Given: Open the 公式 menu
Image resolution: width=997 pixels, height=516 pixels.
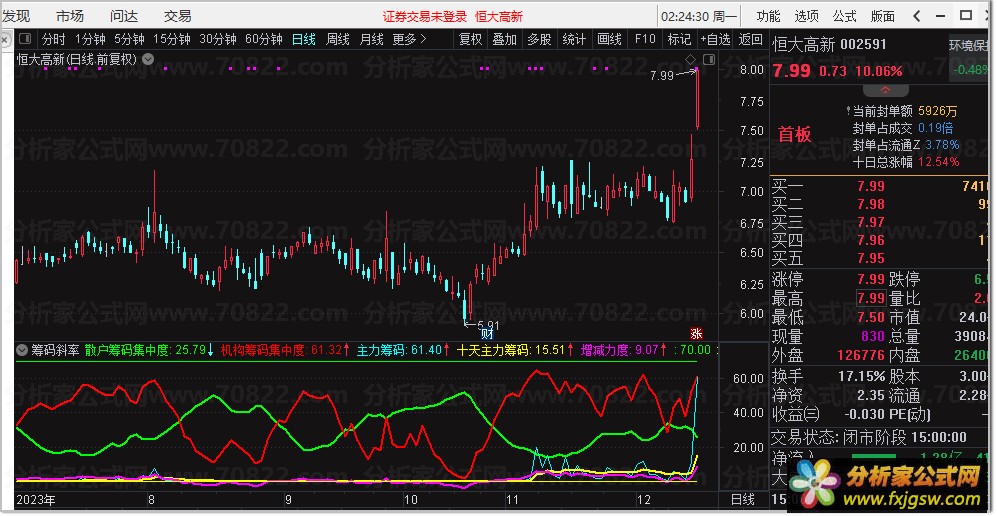Looking at the screenshot, I should click(844, 16).
